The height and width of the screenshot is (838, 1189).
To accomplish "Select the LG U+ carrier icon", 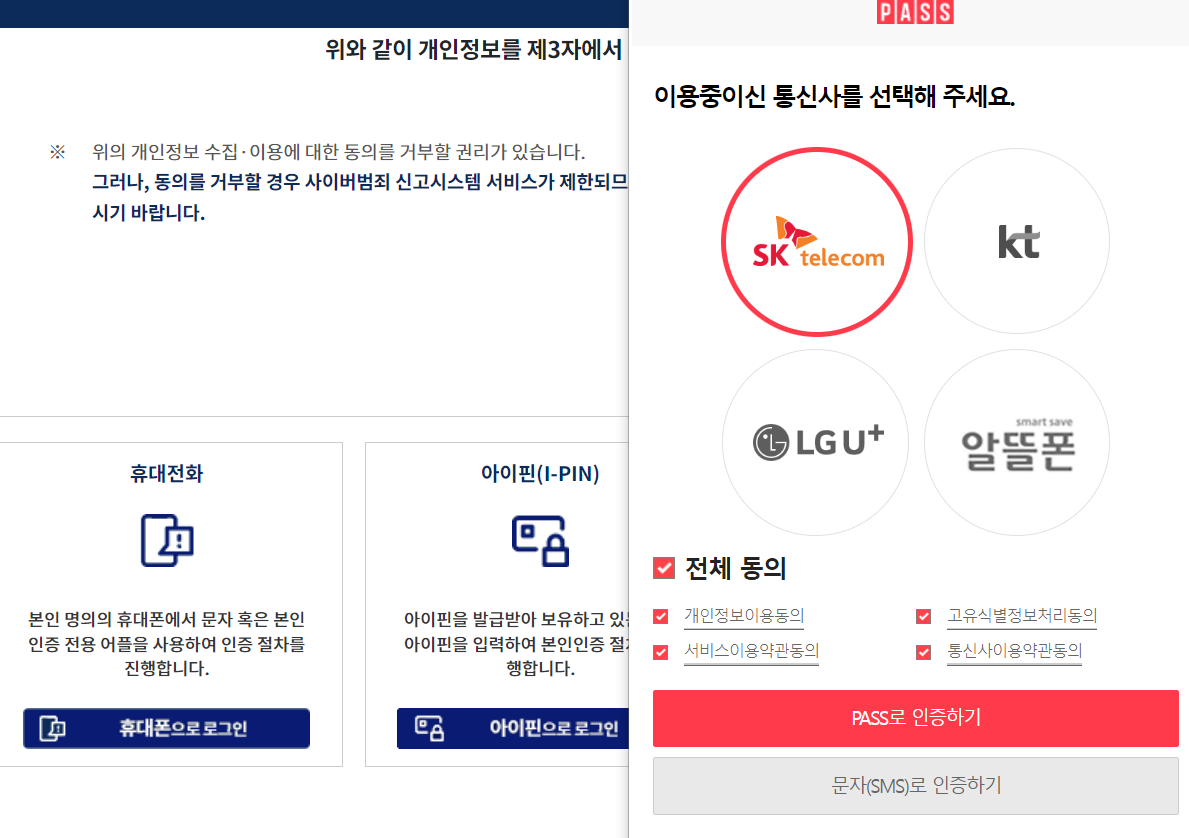I will [x=815, y=441].
